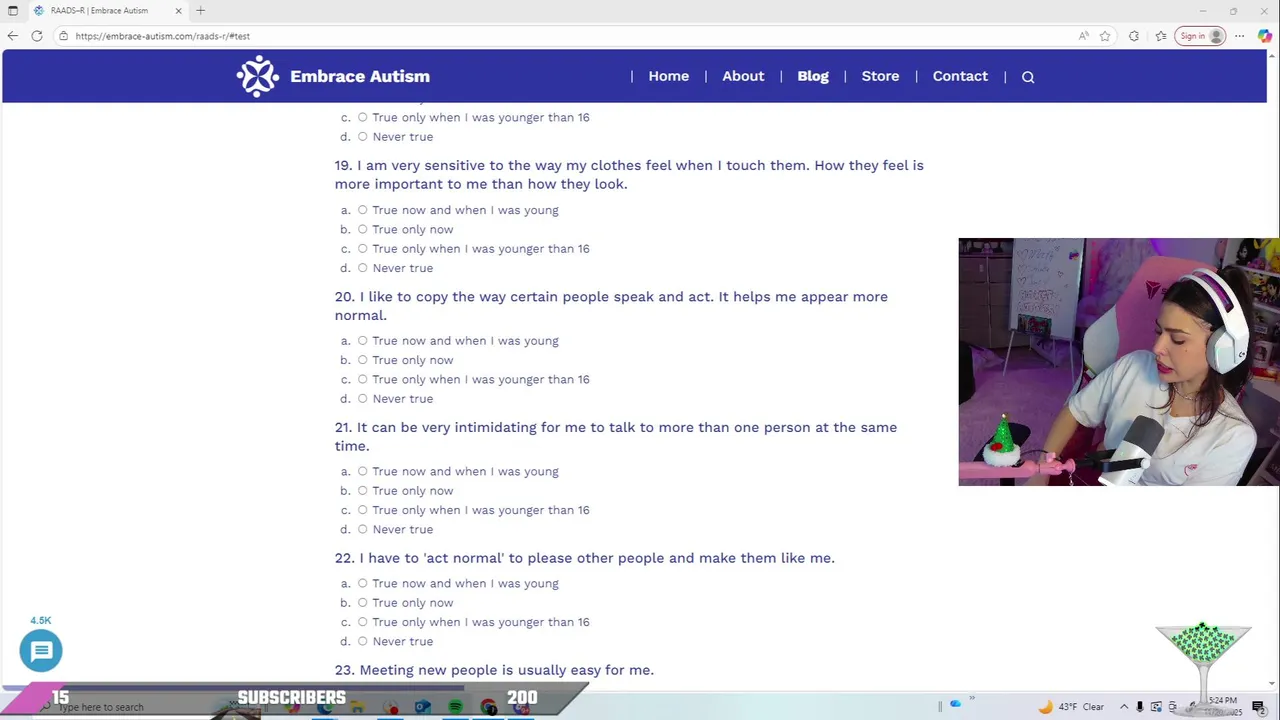Screen dimensions: 1280x720
Task: Select 'True now and when I was young' for question 22
Action: coord(363,583)
